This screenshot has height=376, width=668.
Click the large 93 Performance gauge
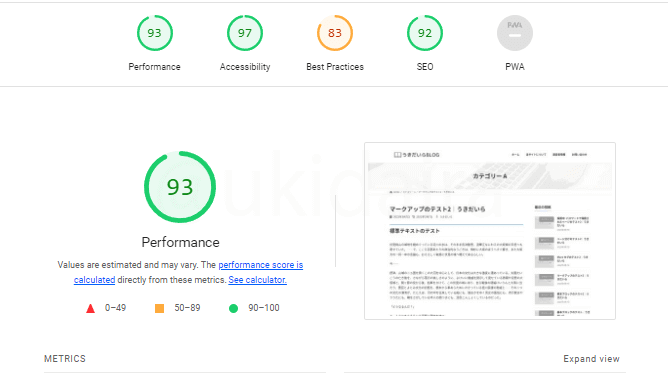click(180, 187)
